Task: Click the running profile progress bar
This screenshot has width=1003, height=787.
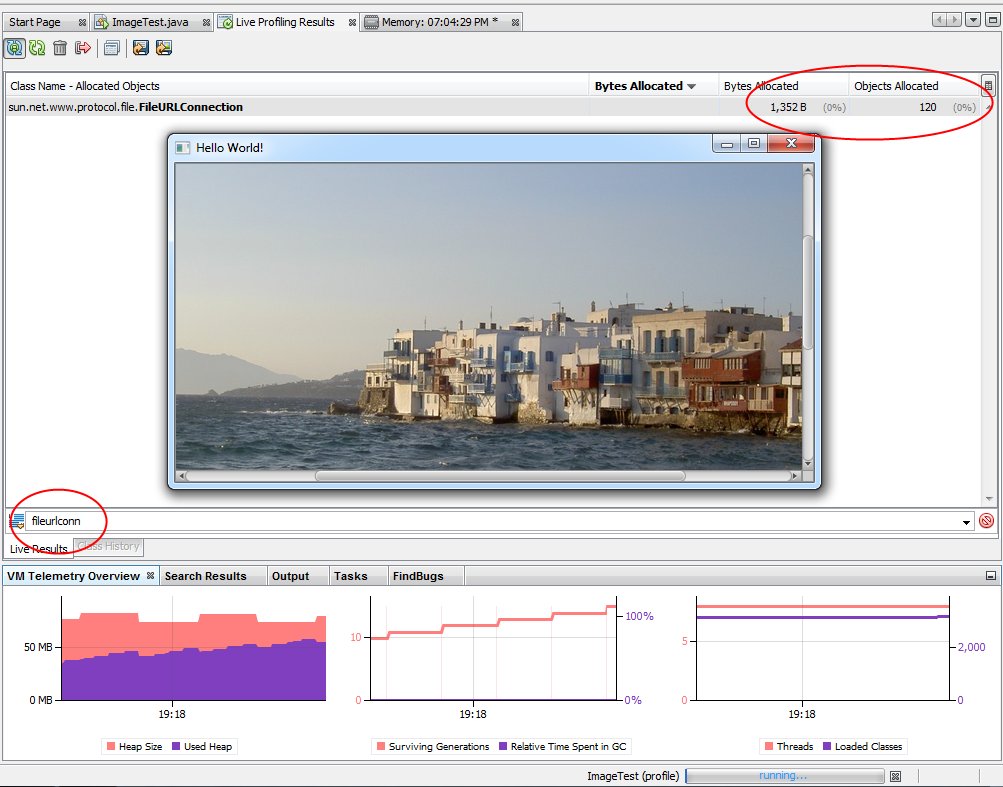Action: pos(784,776)
